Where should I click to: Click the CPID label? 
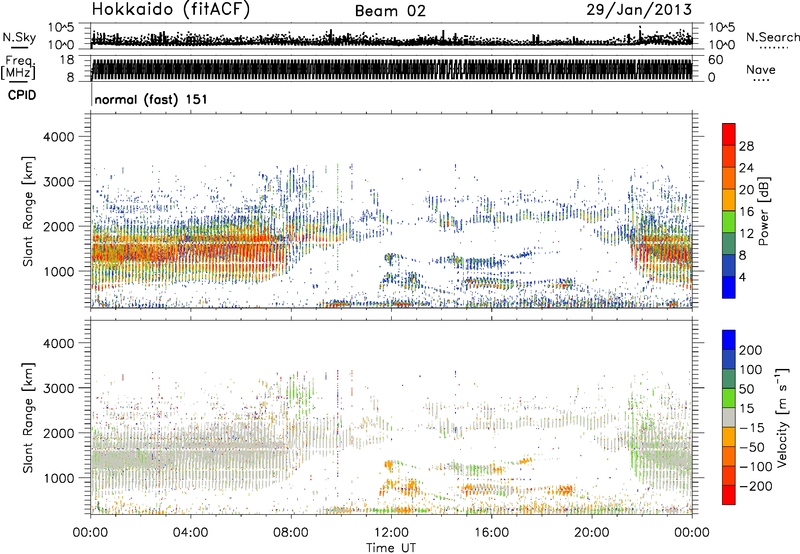[22, 95]
